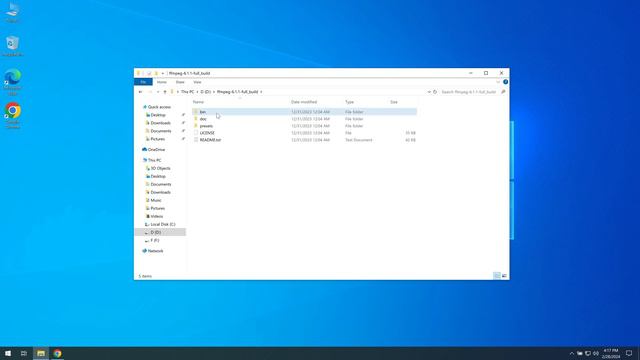Select the README.txt file icon
Image resolution: width=640 pixels, height=360 pixels.
coord(196,140)
